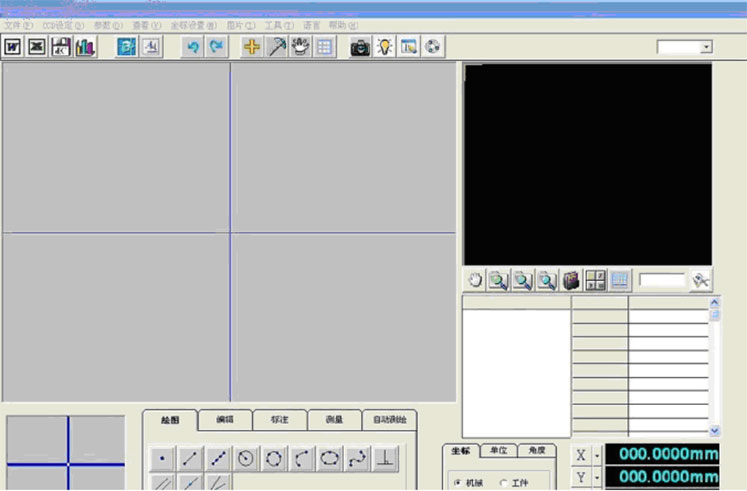Select the 工件 radio button
This screenshot has height=491, width=747.
tap(503, 483)
